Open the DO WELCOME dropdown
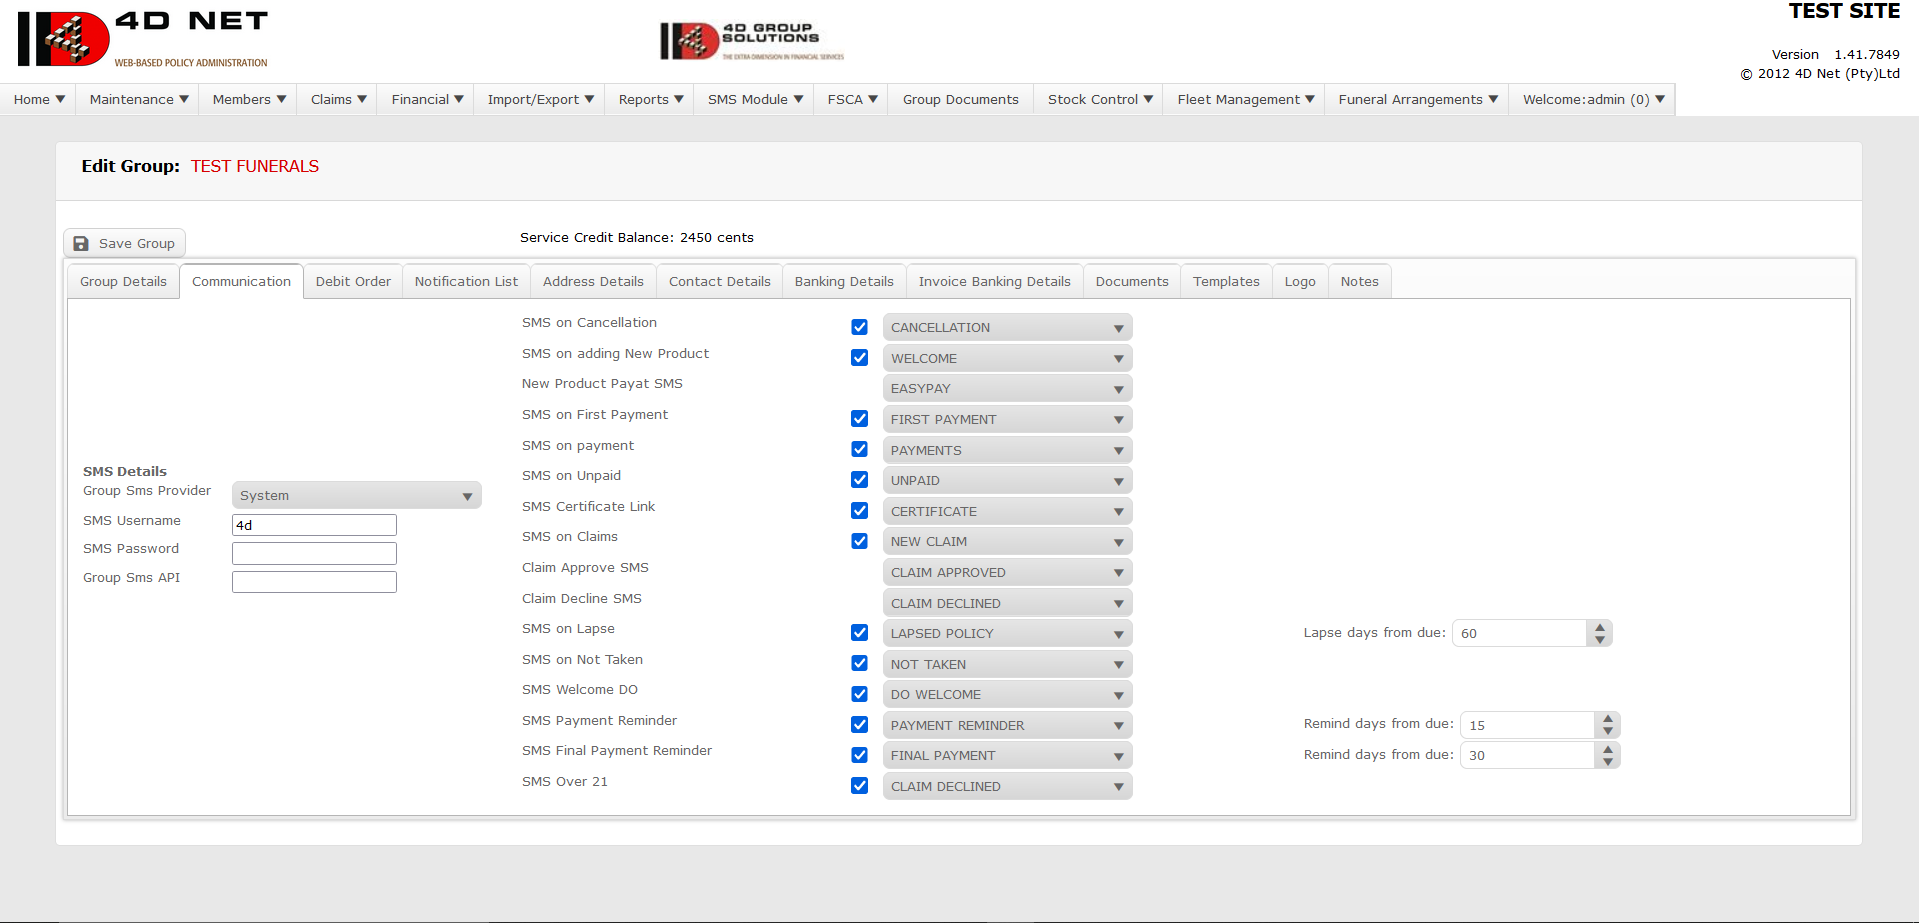Viewport: 1919px width, 923px height. click(1007, 694)
